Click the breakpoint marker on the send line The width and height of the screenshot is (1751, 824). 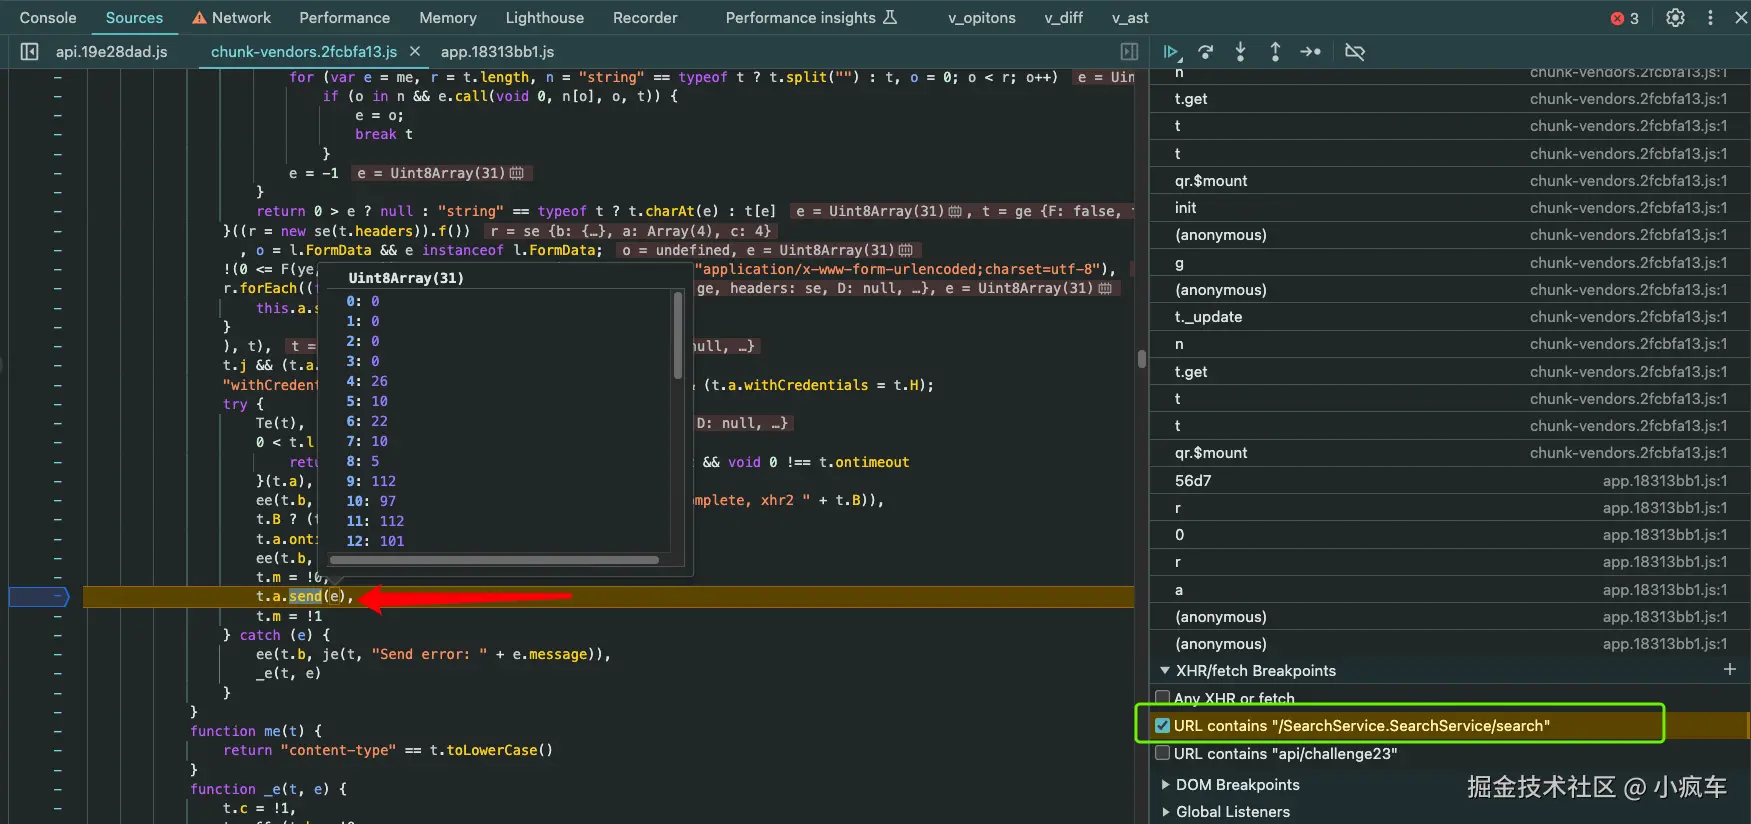pos(39,597)
